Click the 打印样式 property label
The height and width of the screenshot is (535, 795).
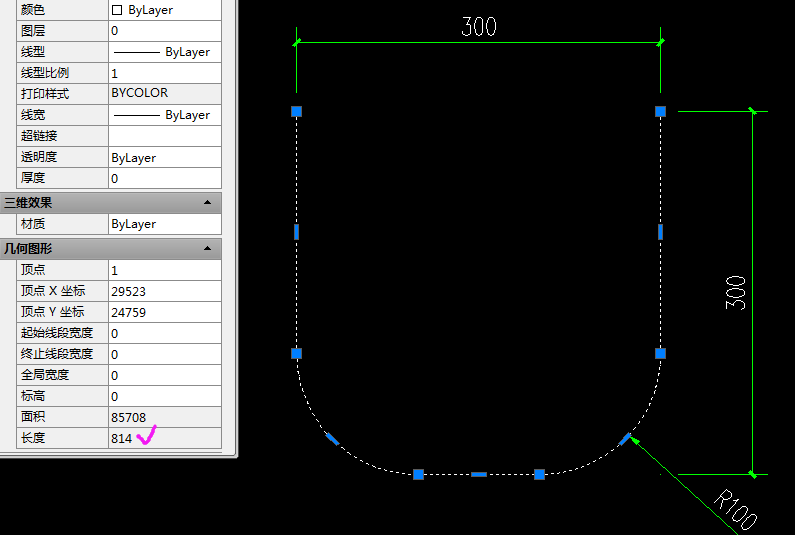[45, 94]
